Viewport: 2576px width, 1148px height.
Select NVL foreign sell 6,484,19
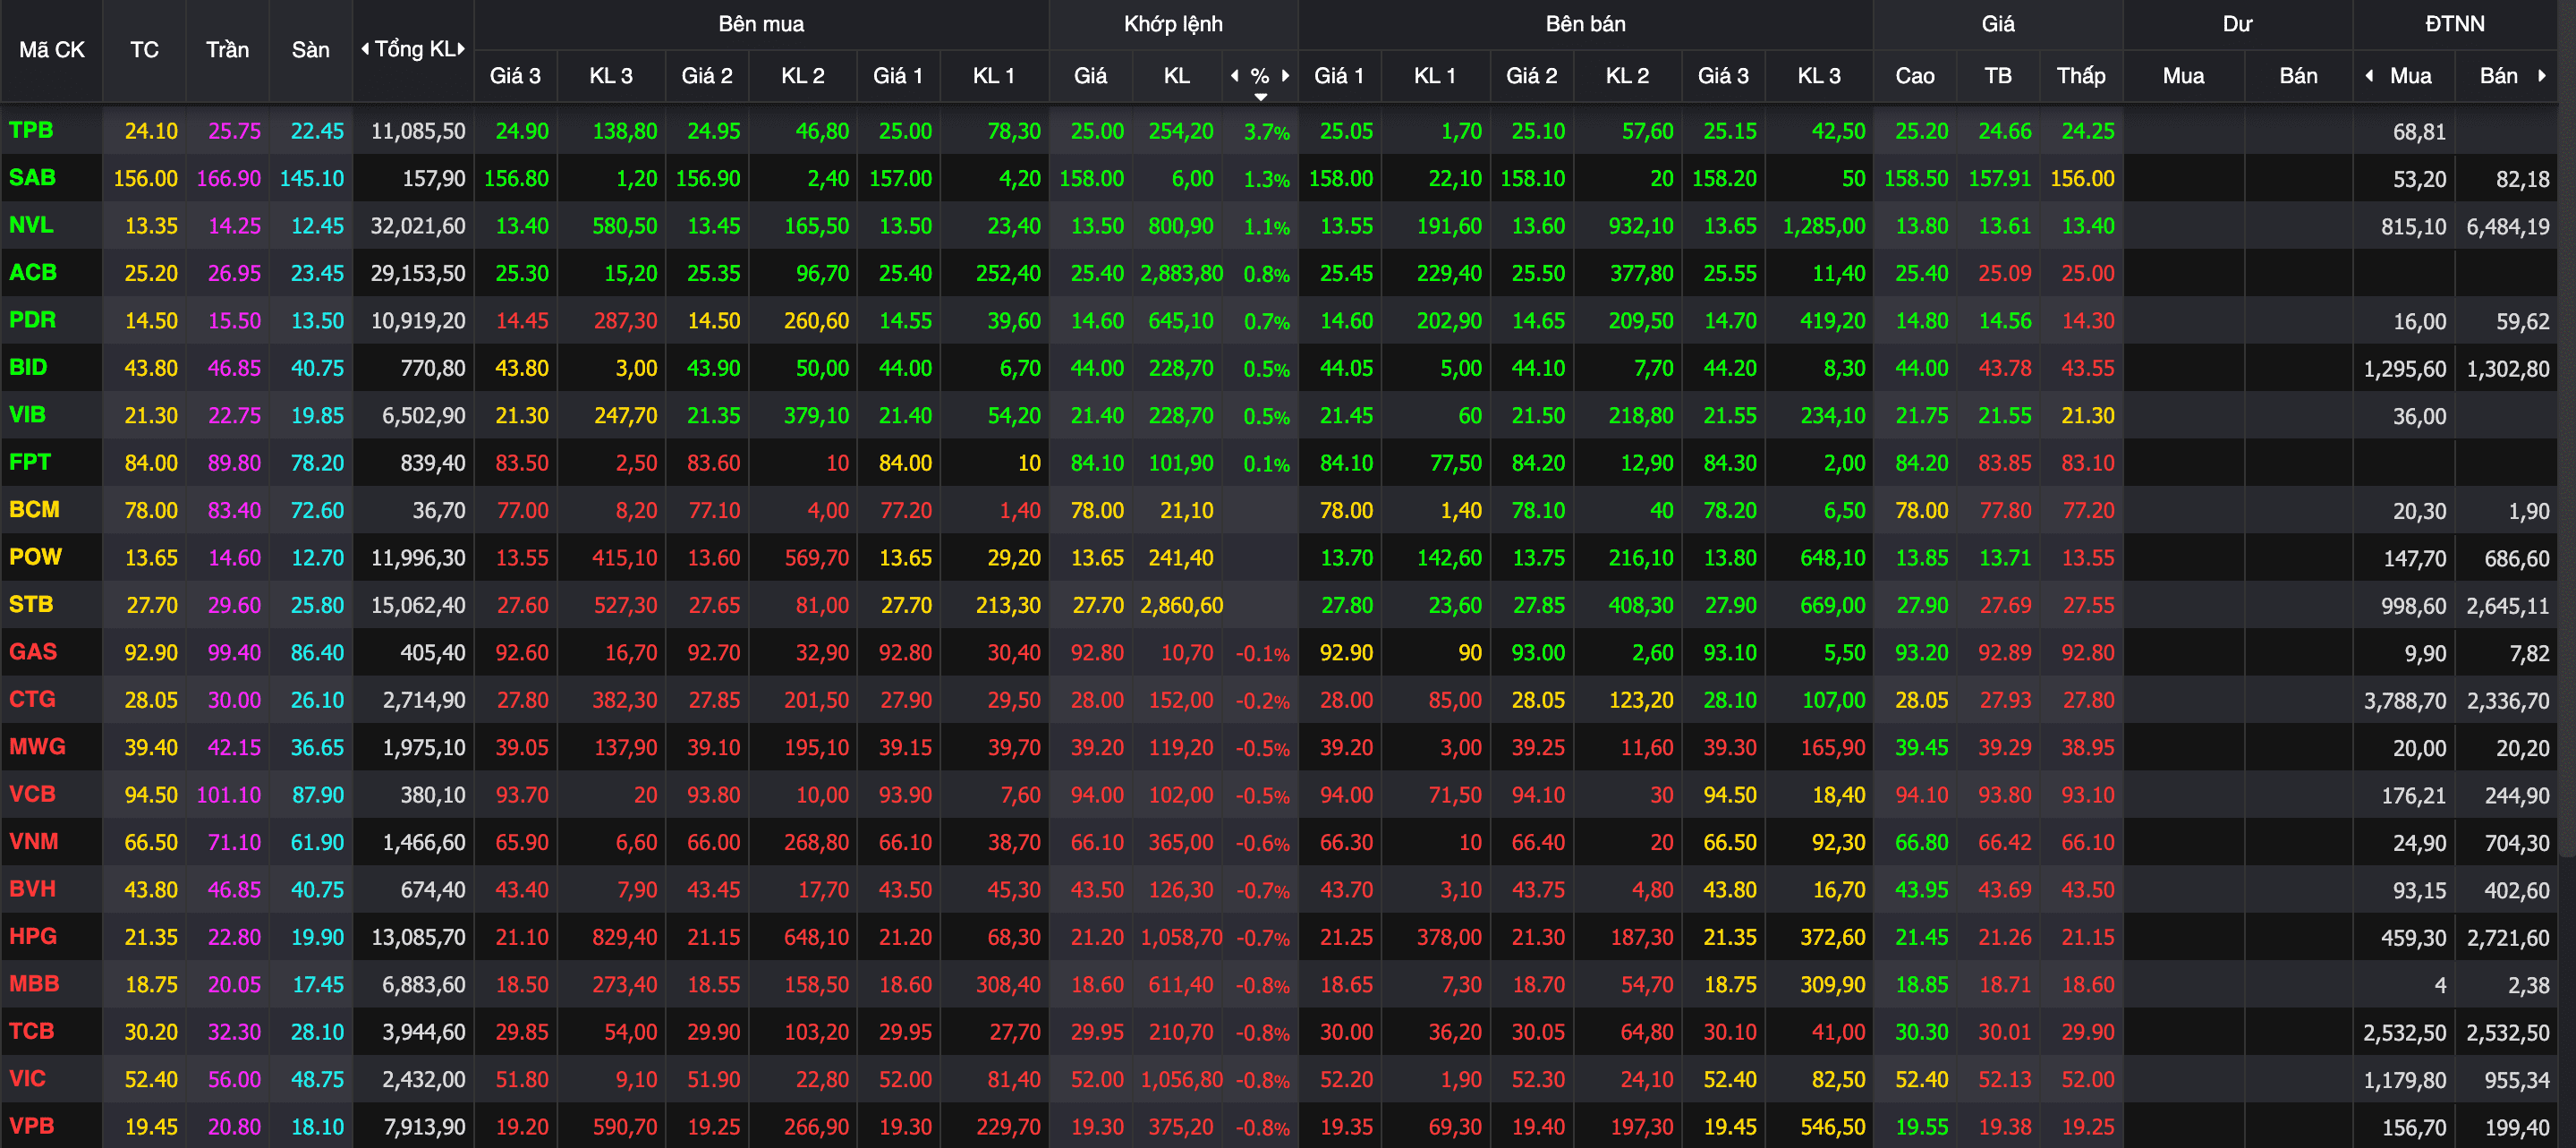click(2507, 227)
